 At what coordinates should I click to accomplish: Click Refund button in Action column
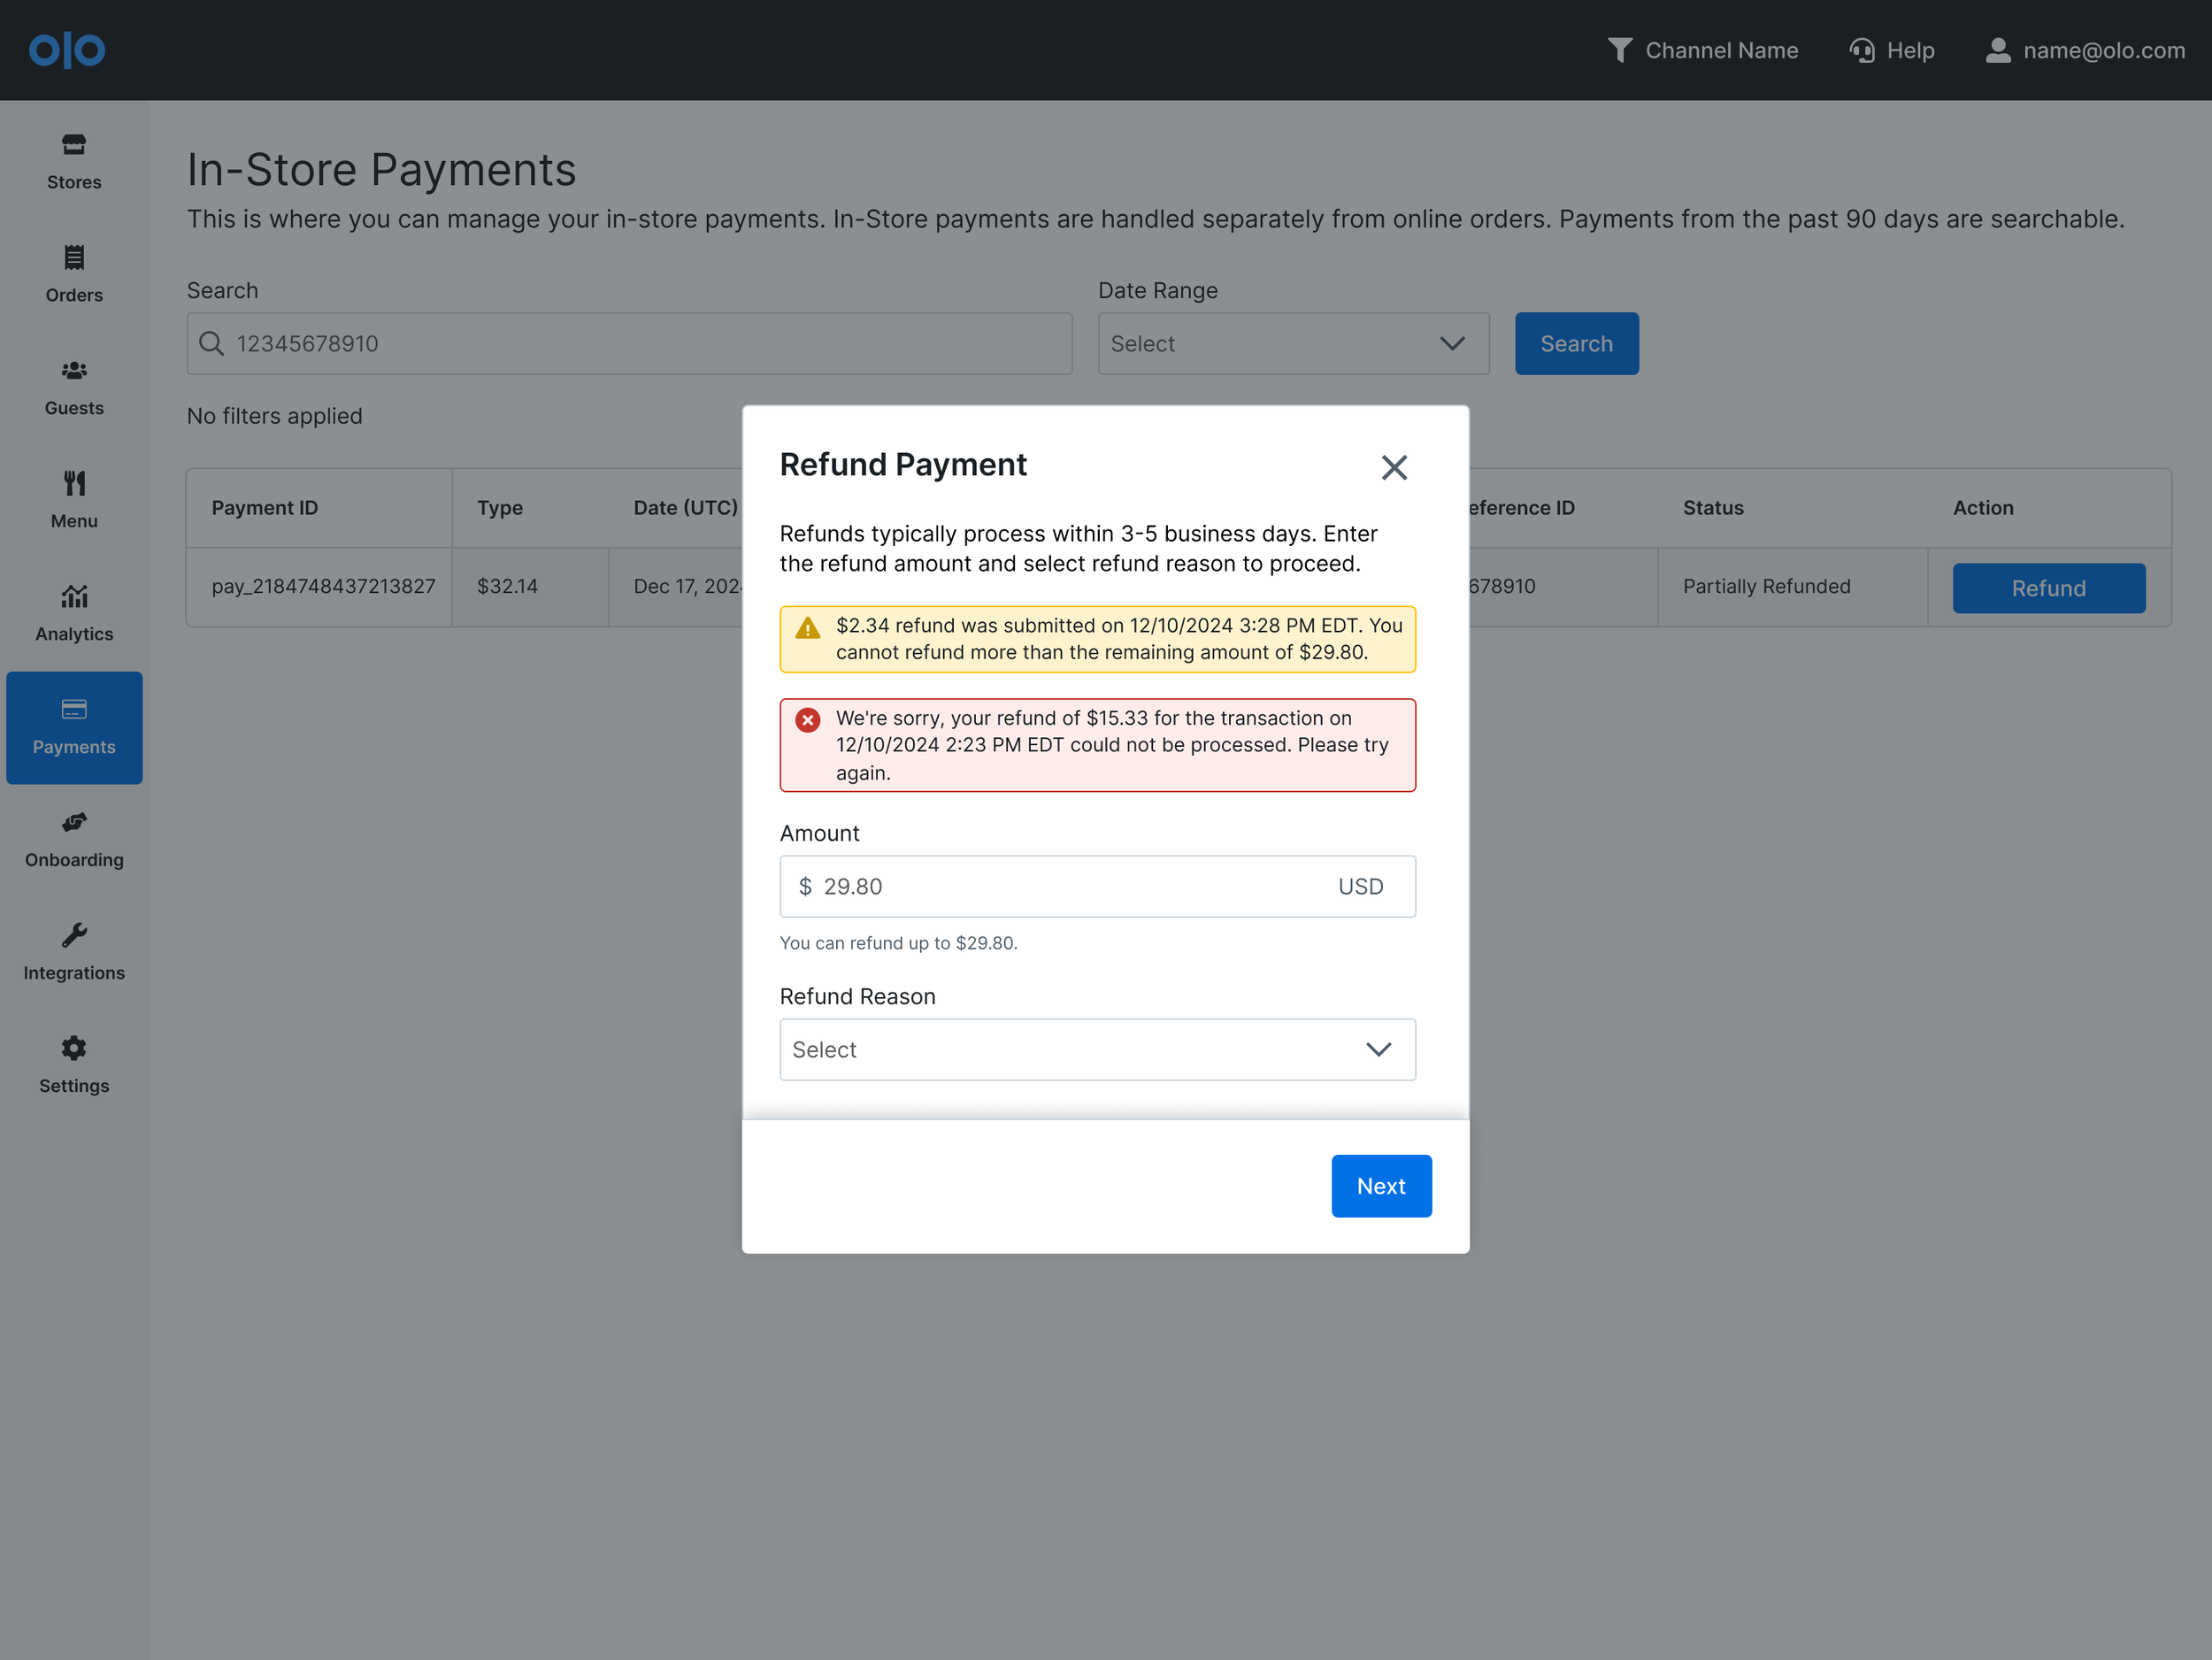coord(2048,588)
